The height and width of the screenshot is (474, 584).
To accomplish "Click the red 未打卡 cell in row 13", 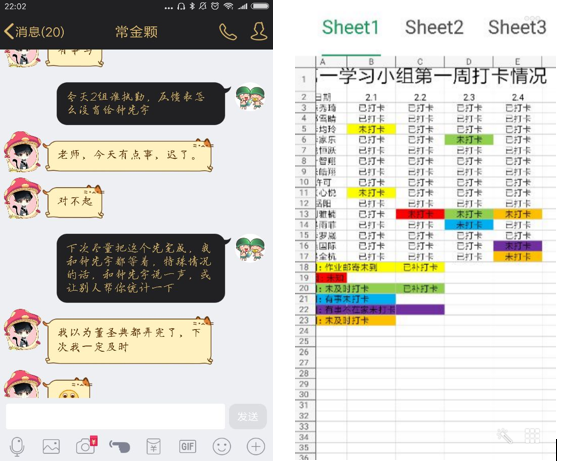I will pyautogui.click(x=420, y=214).
